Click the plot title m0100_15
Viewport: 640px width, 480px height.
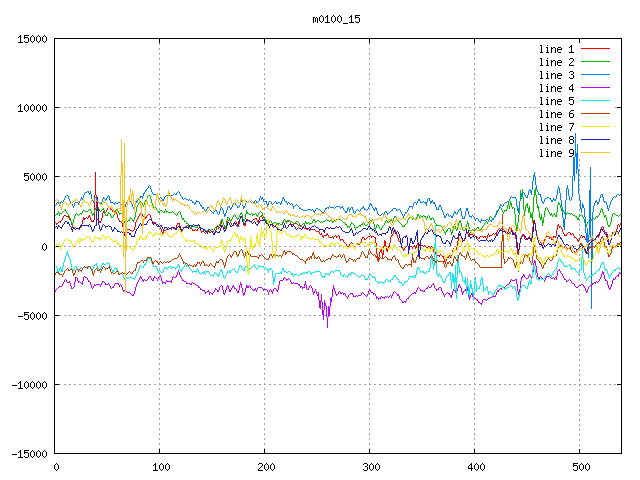tap(336, 19)
